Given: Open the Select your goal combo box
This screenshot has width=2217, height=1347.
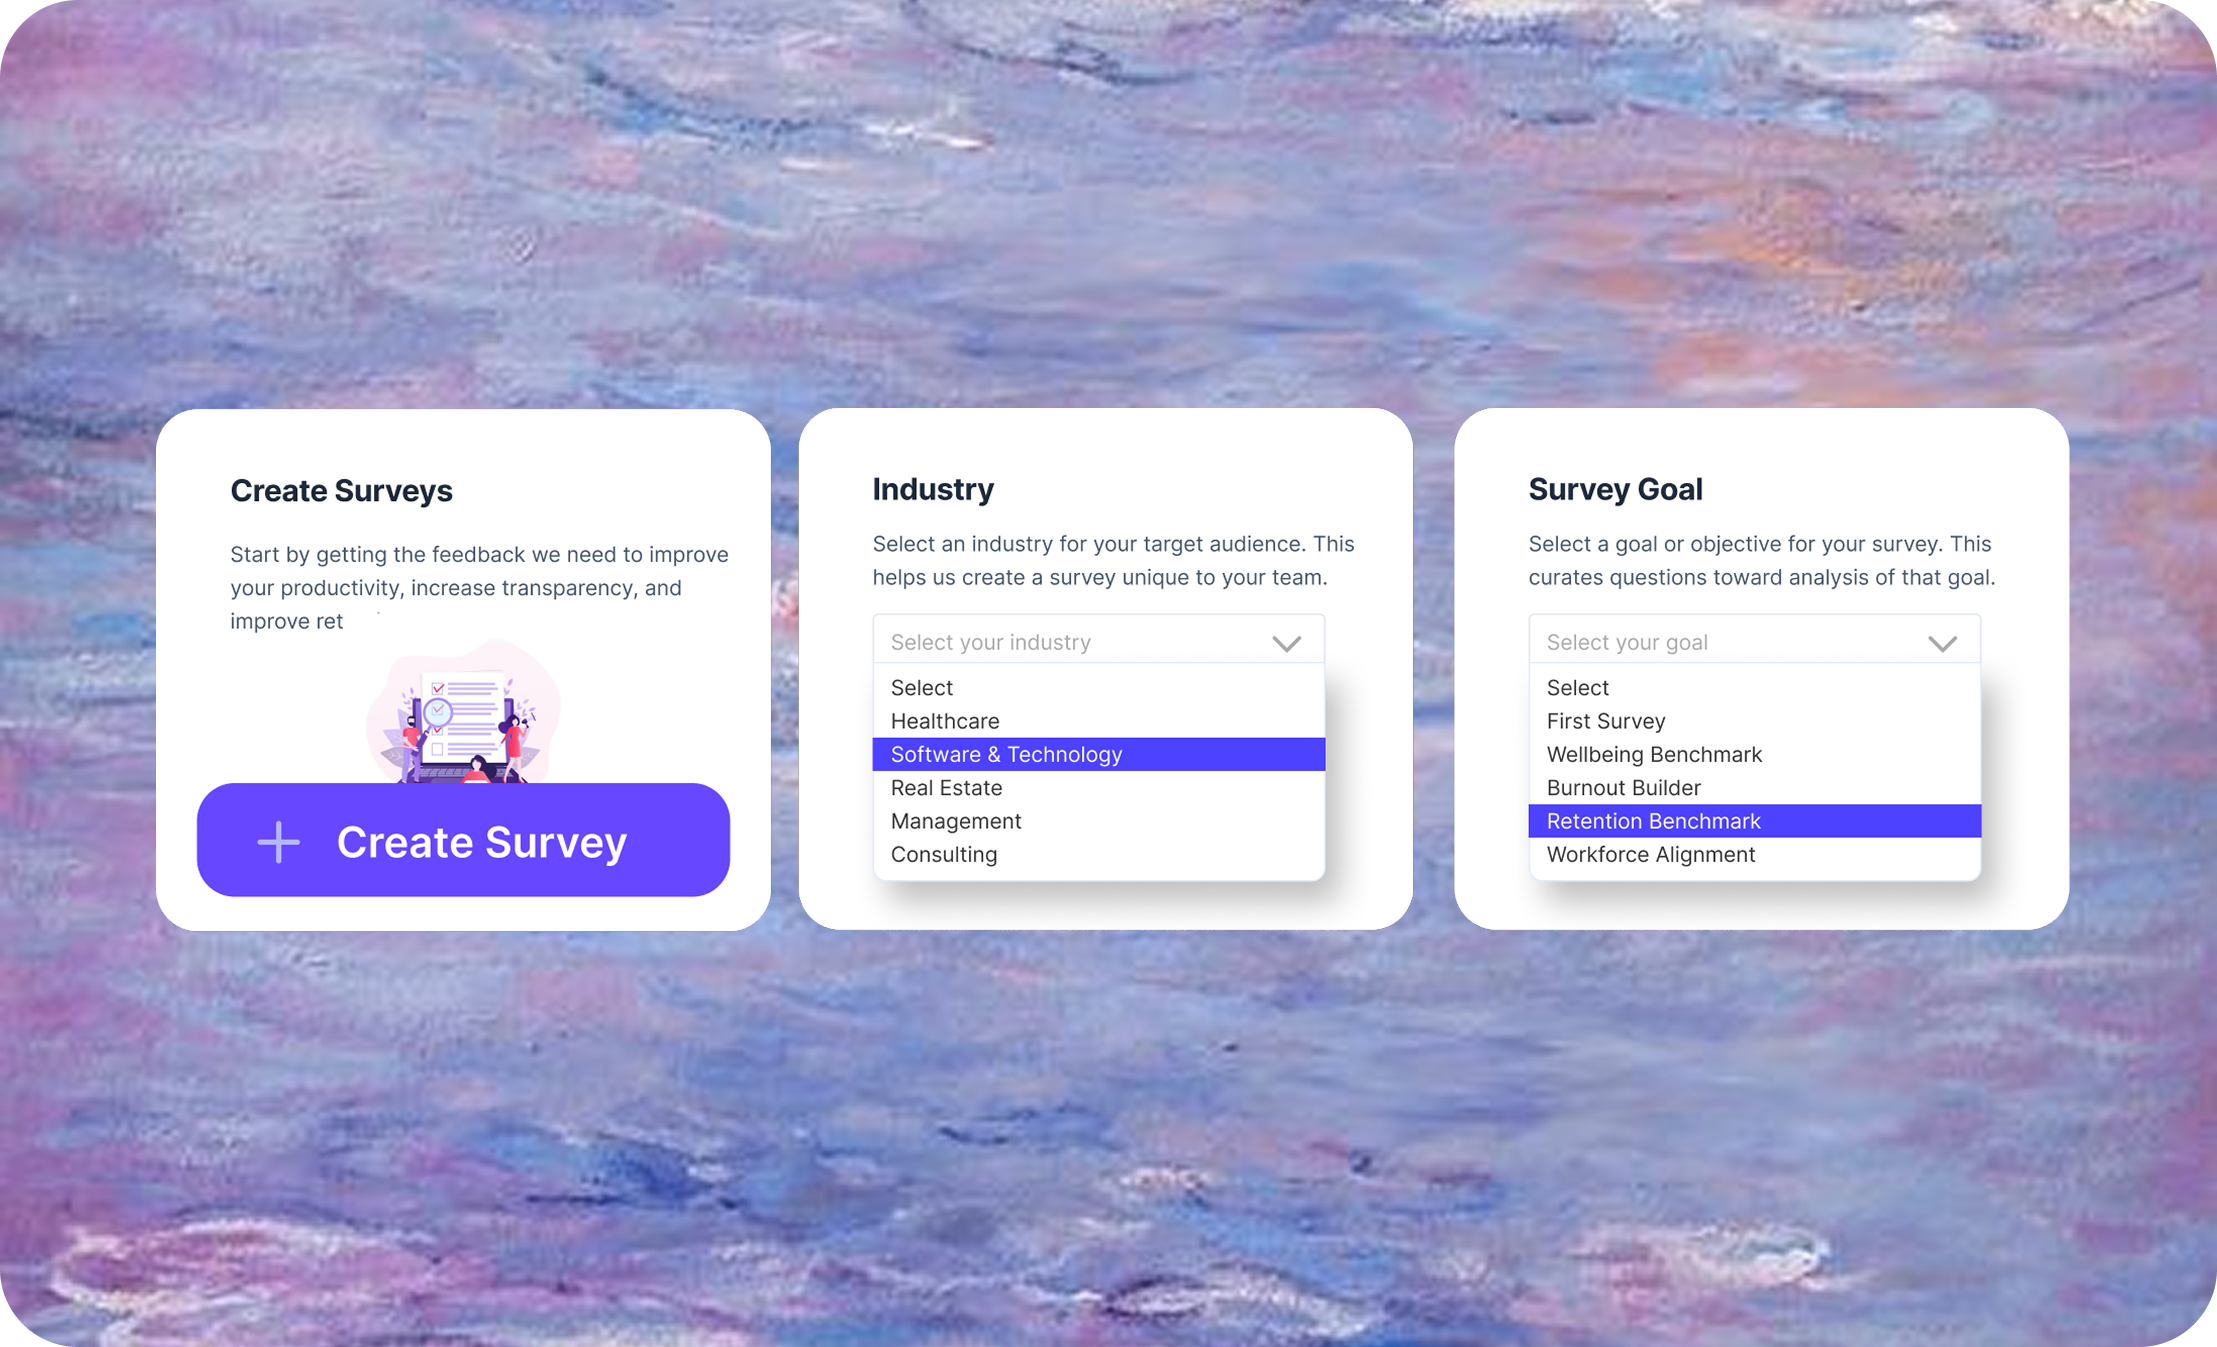Looking at the screenshot, I should (x=1753, y=642).
